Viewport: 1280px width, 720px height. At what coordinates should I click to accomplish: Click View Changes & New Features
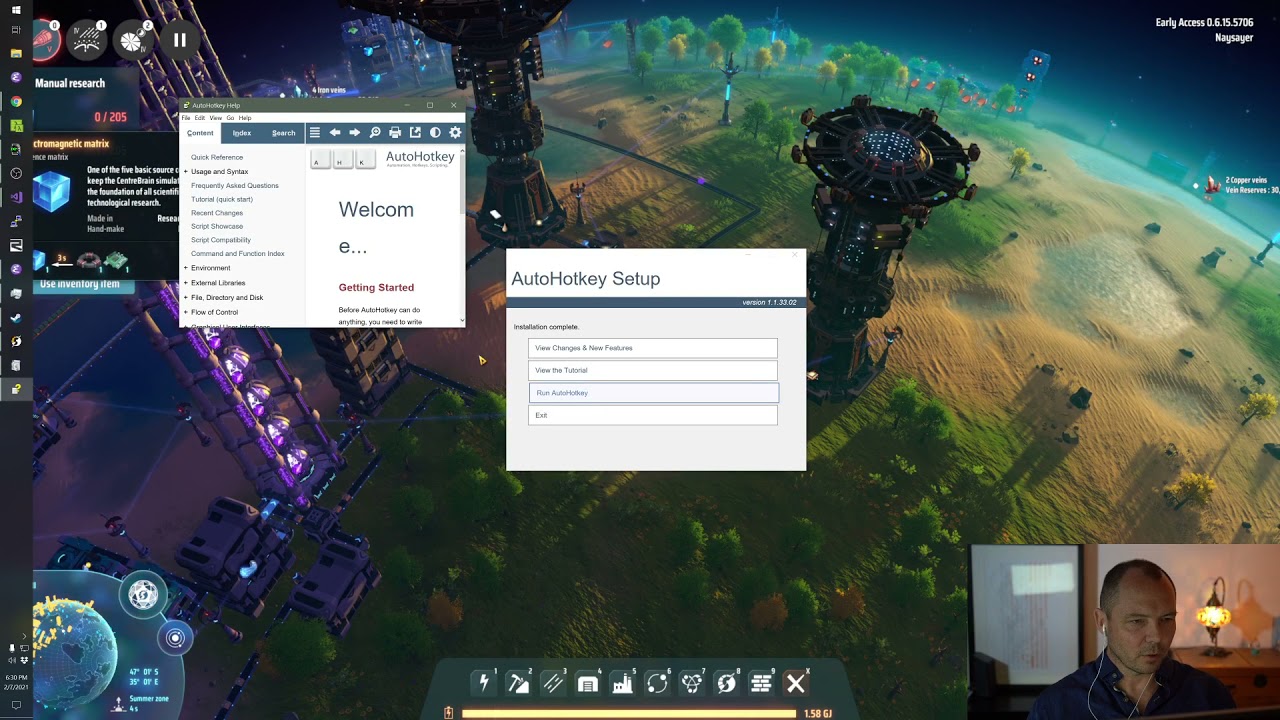point(653,348)
